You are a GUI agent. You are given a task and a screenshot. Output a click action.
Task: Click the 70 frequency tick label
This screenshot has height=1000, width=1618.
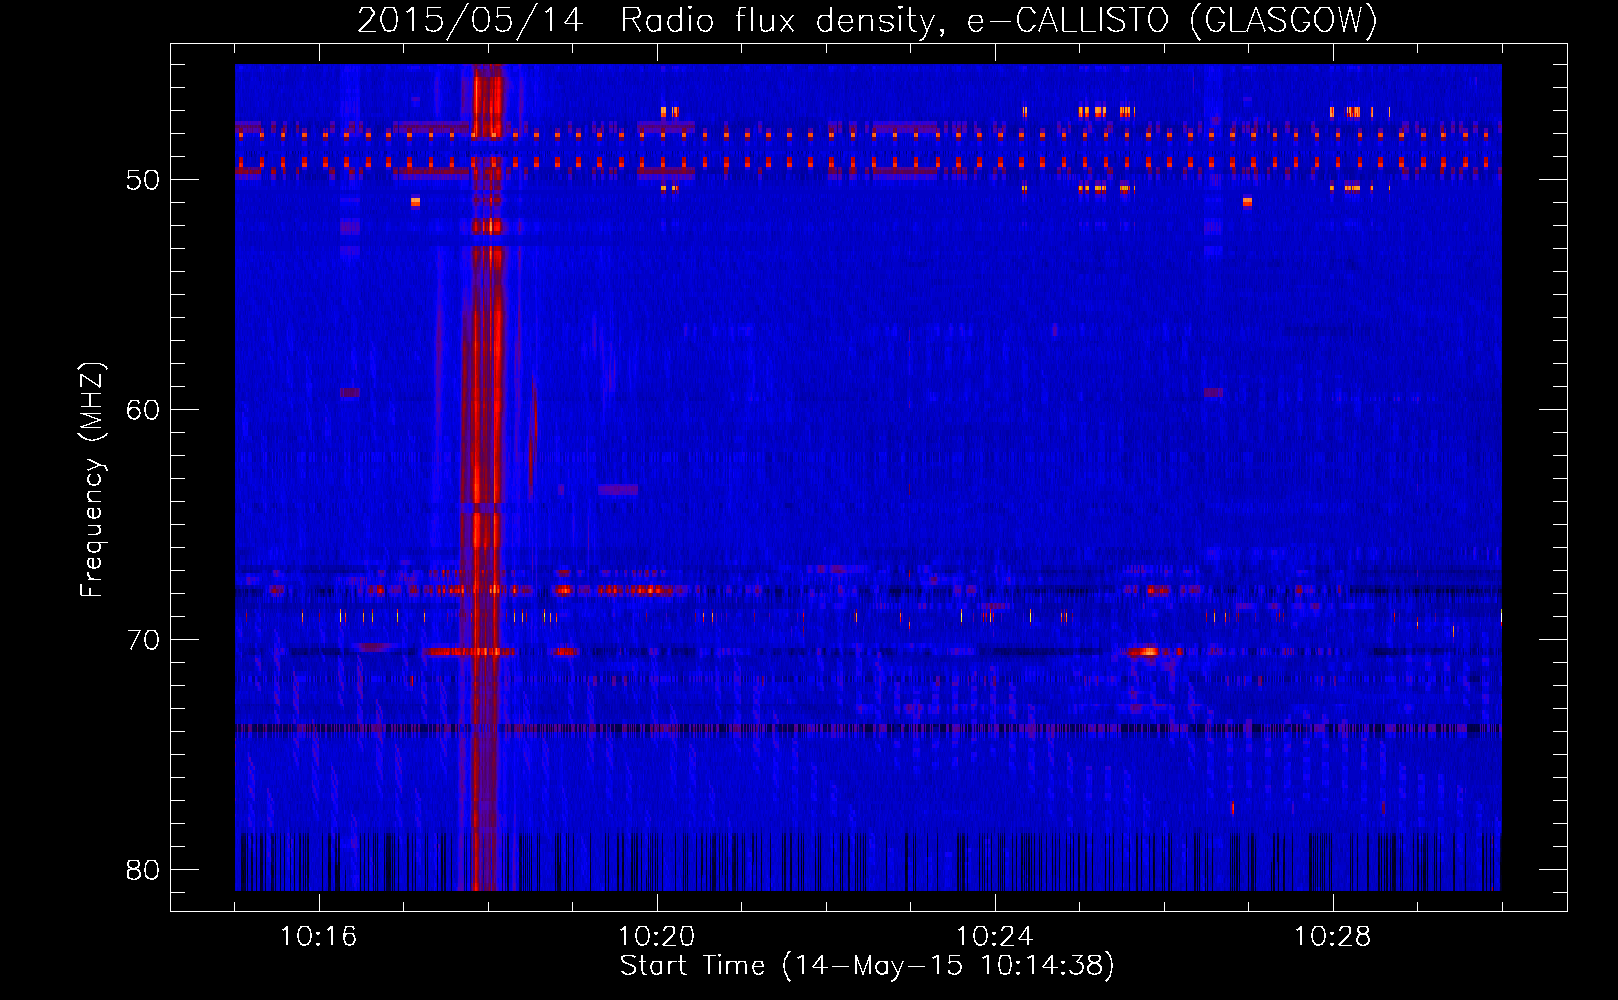coord(143,640)
